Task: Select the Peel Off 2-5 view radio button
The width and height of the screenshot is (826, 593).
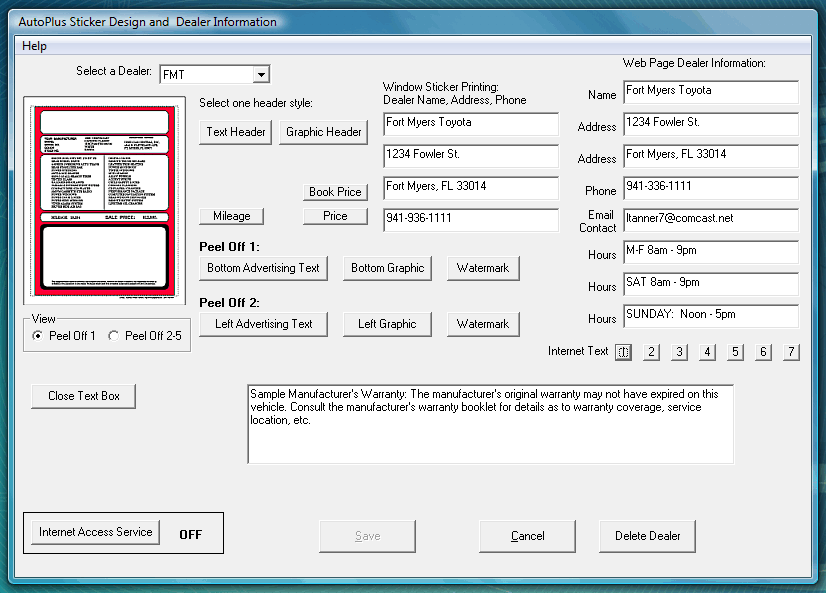Action: tap(113, 335)
